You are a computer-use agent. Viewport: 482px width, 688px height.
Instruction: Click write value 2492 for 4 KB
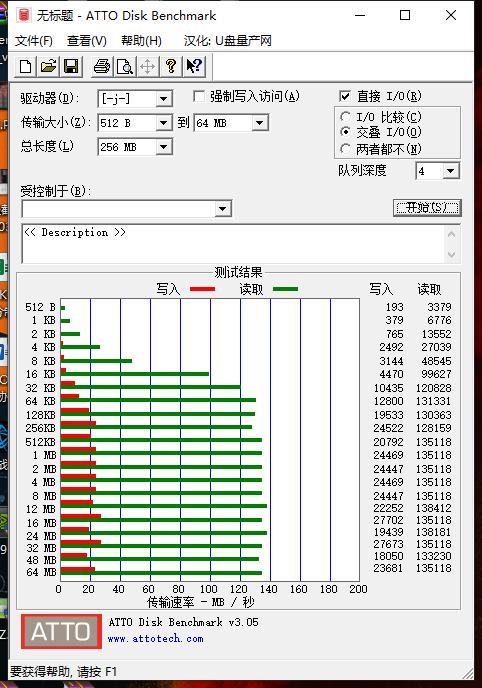tap(391, 347)
